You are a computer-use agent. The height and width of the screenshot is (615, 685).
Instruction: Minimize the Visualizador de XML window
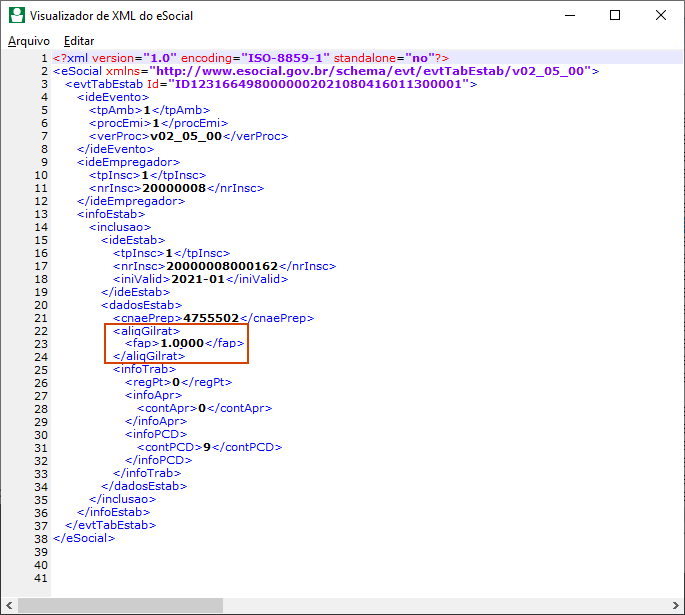point(569,16)
